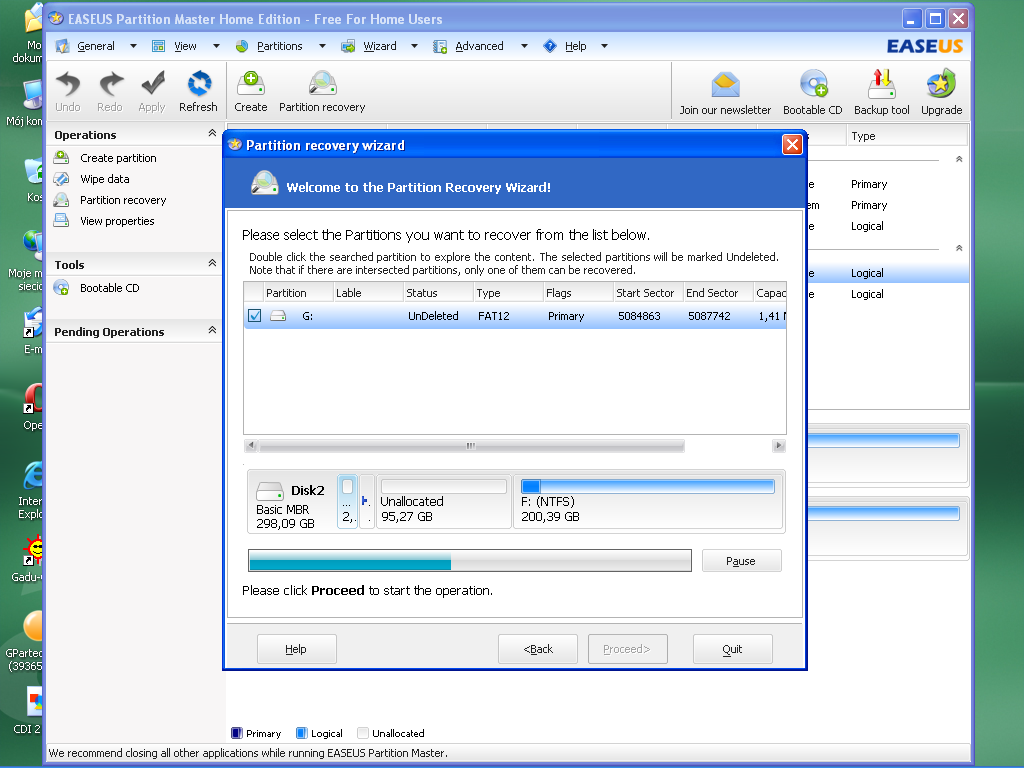The height and width of the screenshot is (768, 1024).
Task: Expand the Advanced menu dropdown arrow
Action: [524, 46]
